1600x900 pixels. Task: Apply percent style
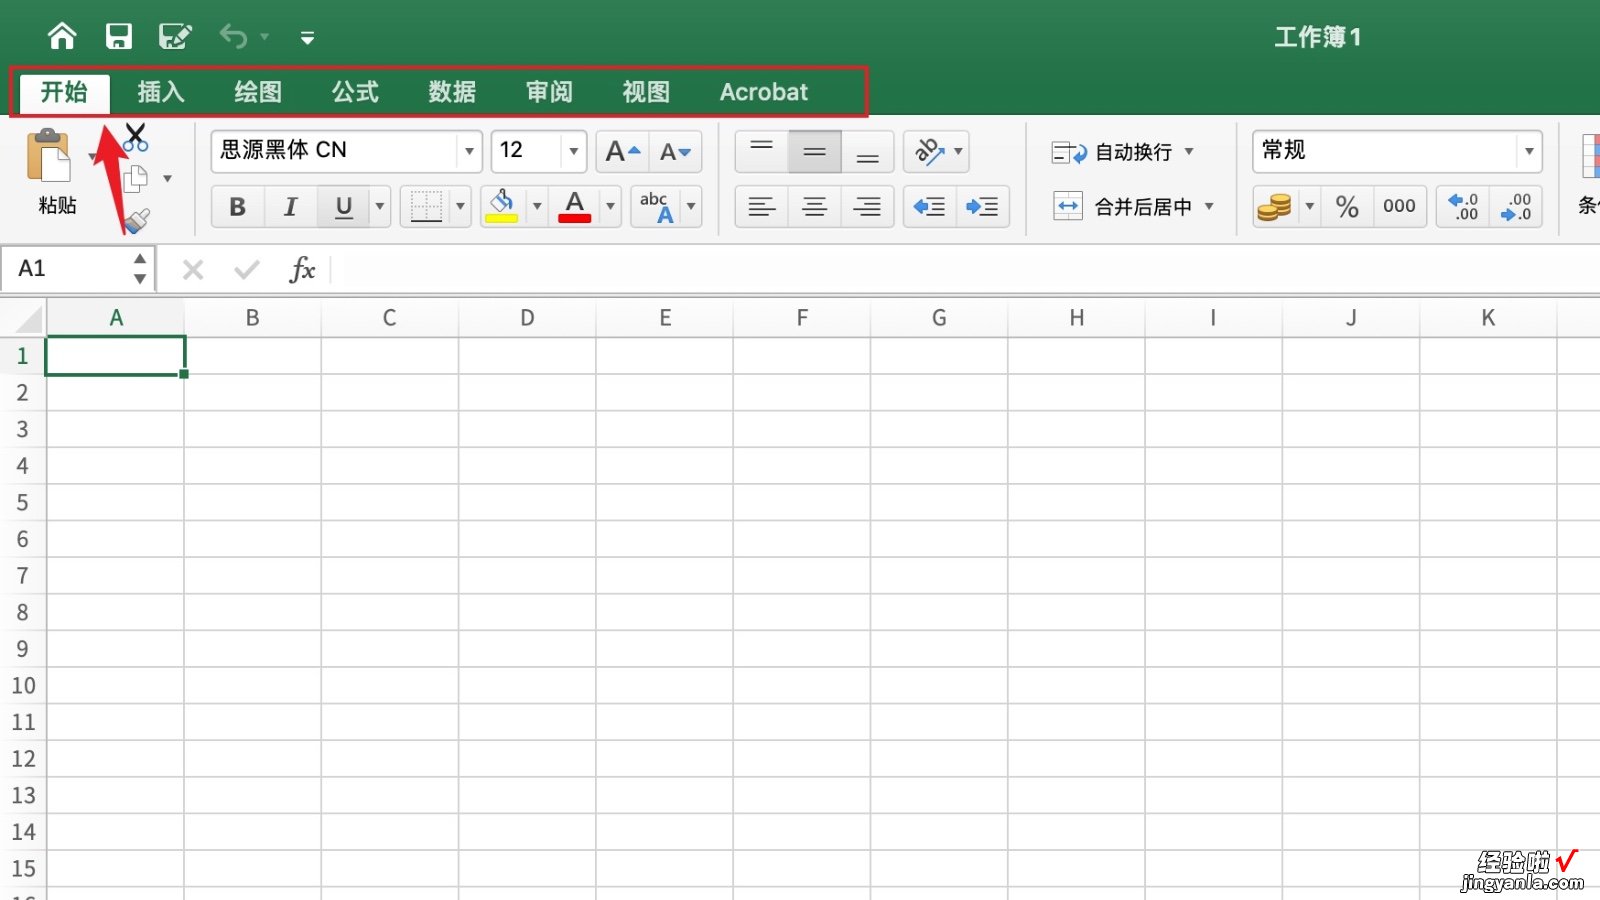click(1347, 207)
